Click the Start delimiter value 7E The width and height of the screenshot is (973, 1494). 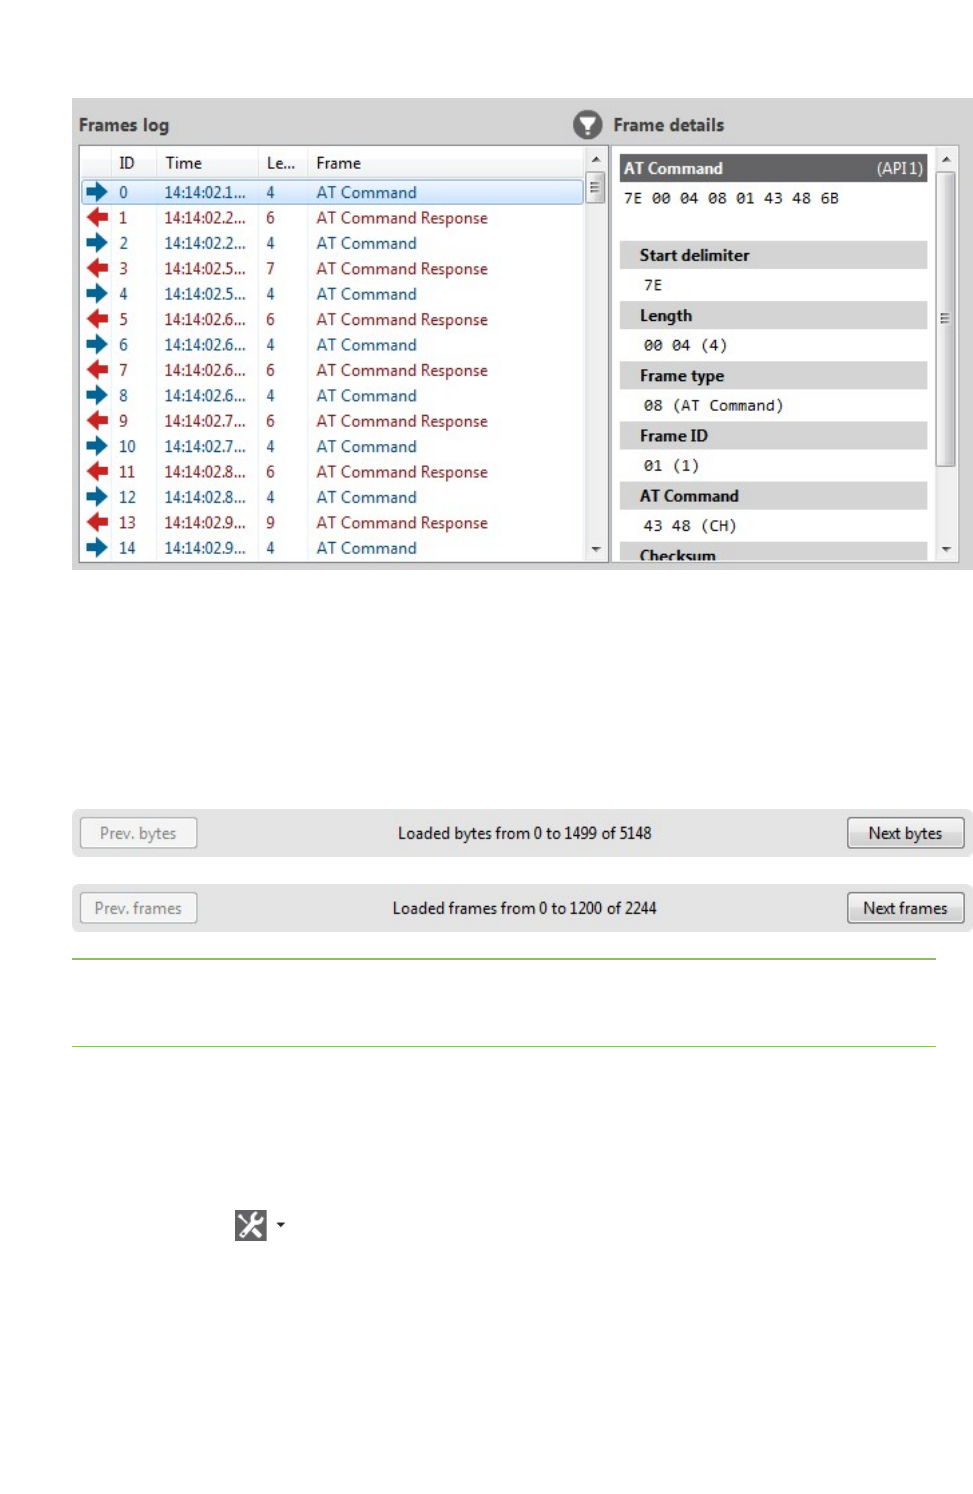(653, 285)
